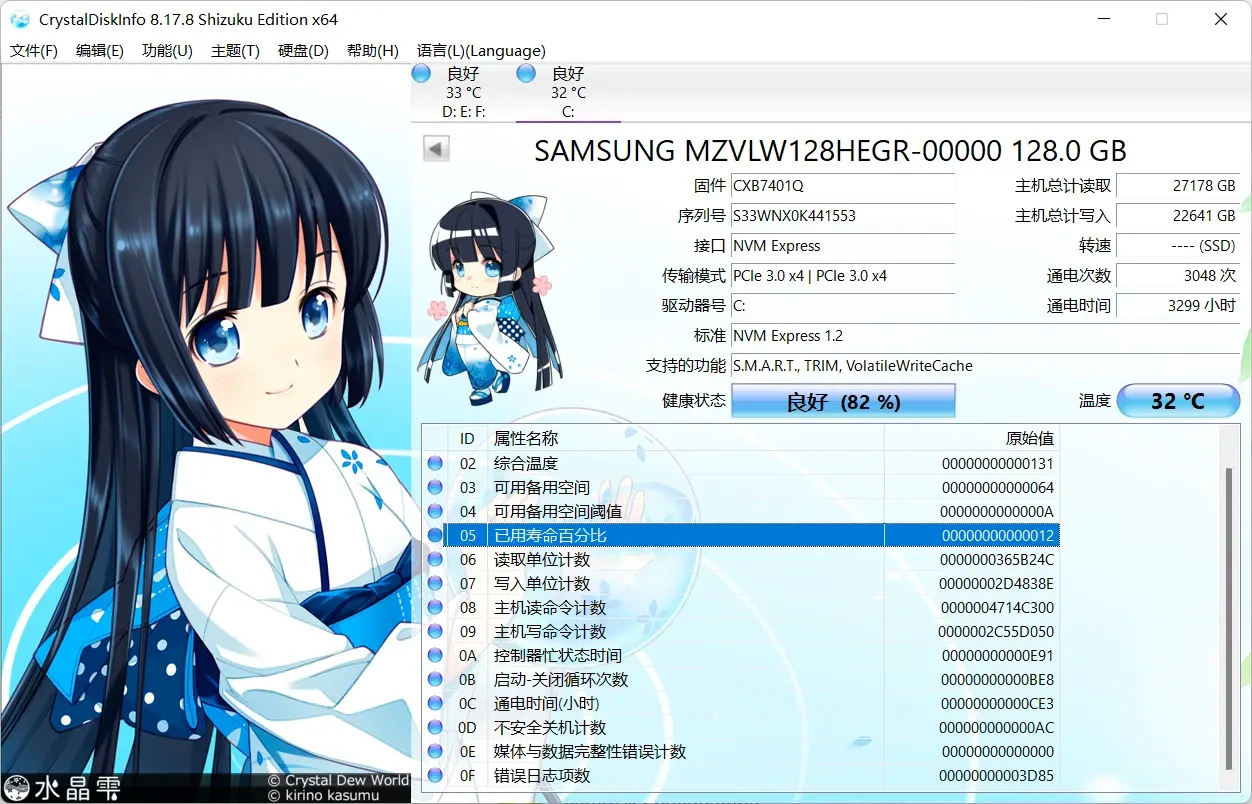Open the 主题(T) menu

pos(235,51)
